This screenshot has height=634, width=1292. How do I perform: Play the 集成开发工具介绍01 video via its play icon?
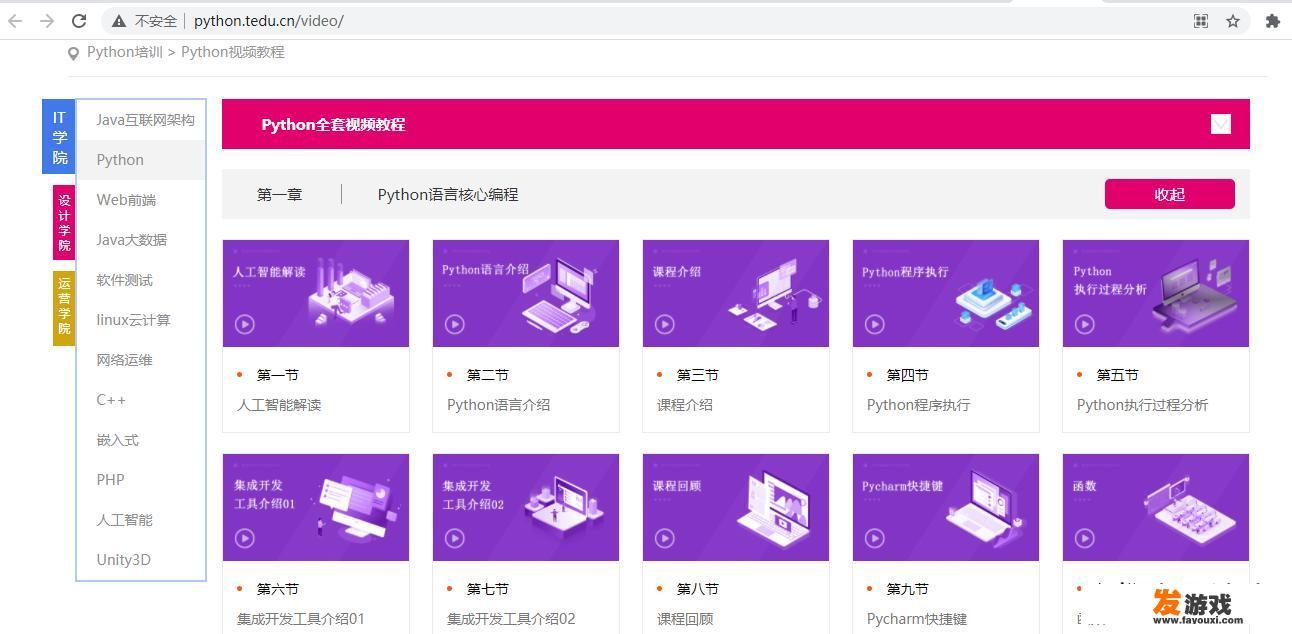[x=245, y=538]
